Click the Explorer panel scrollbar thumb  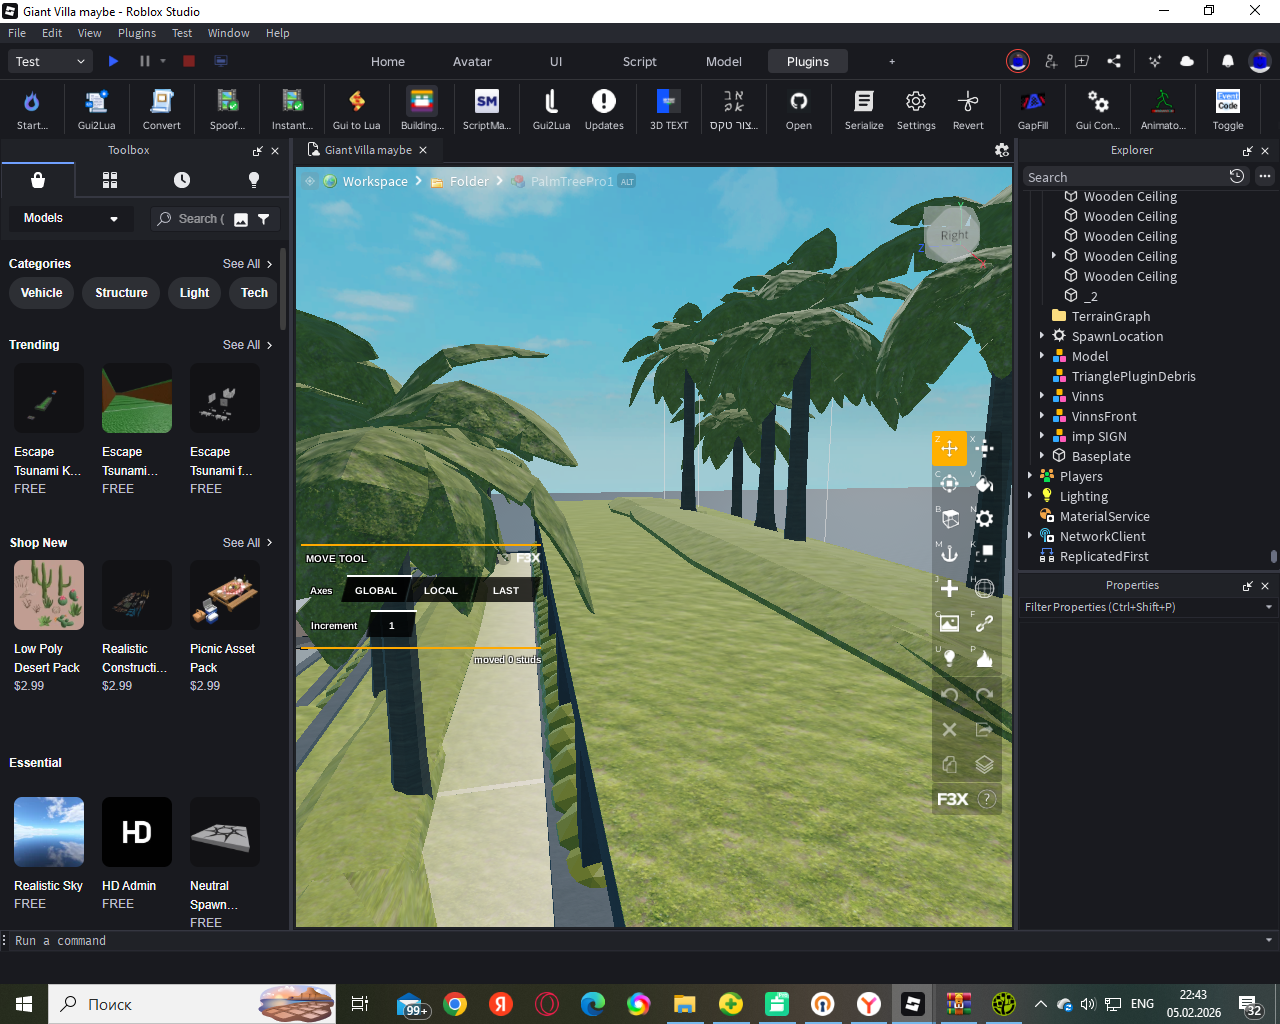click(x=1273, y=556)
